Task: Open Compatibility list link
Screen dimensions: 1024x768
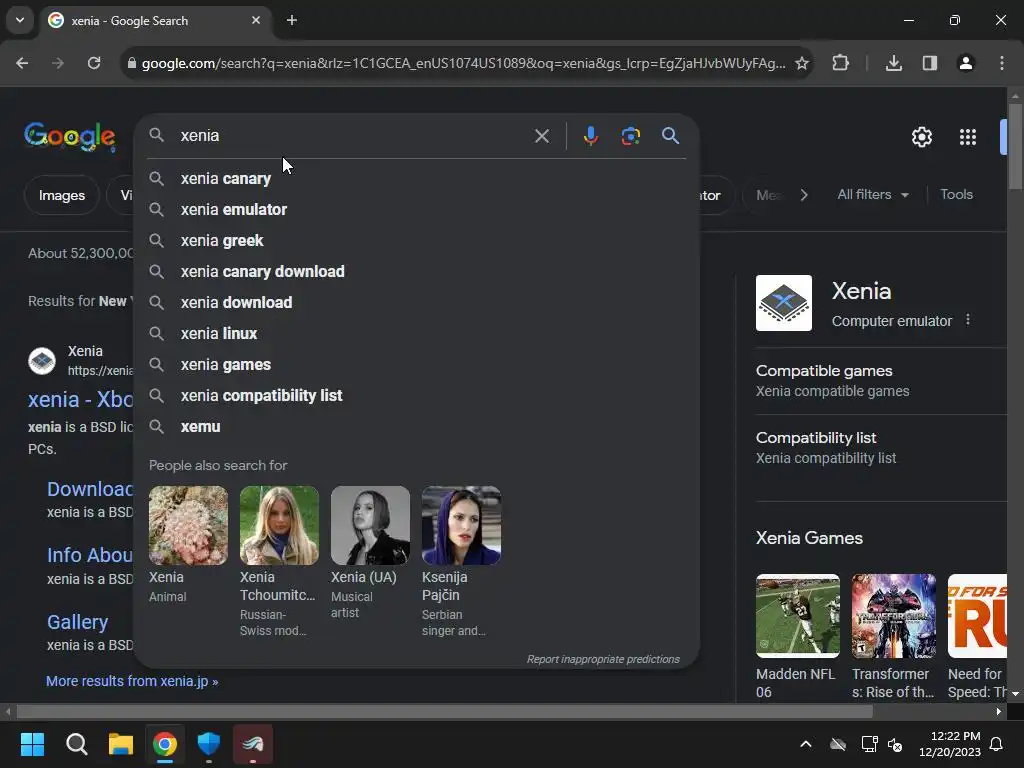Action: pos(816,438)
